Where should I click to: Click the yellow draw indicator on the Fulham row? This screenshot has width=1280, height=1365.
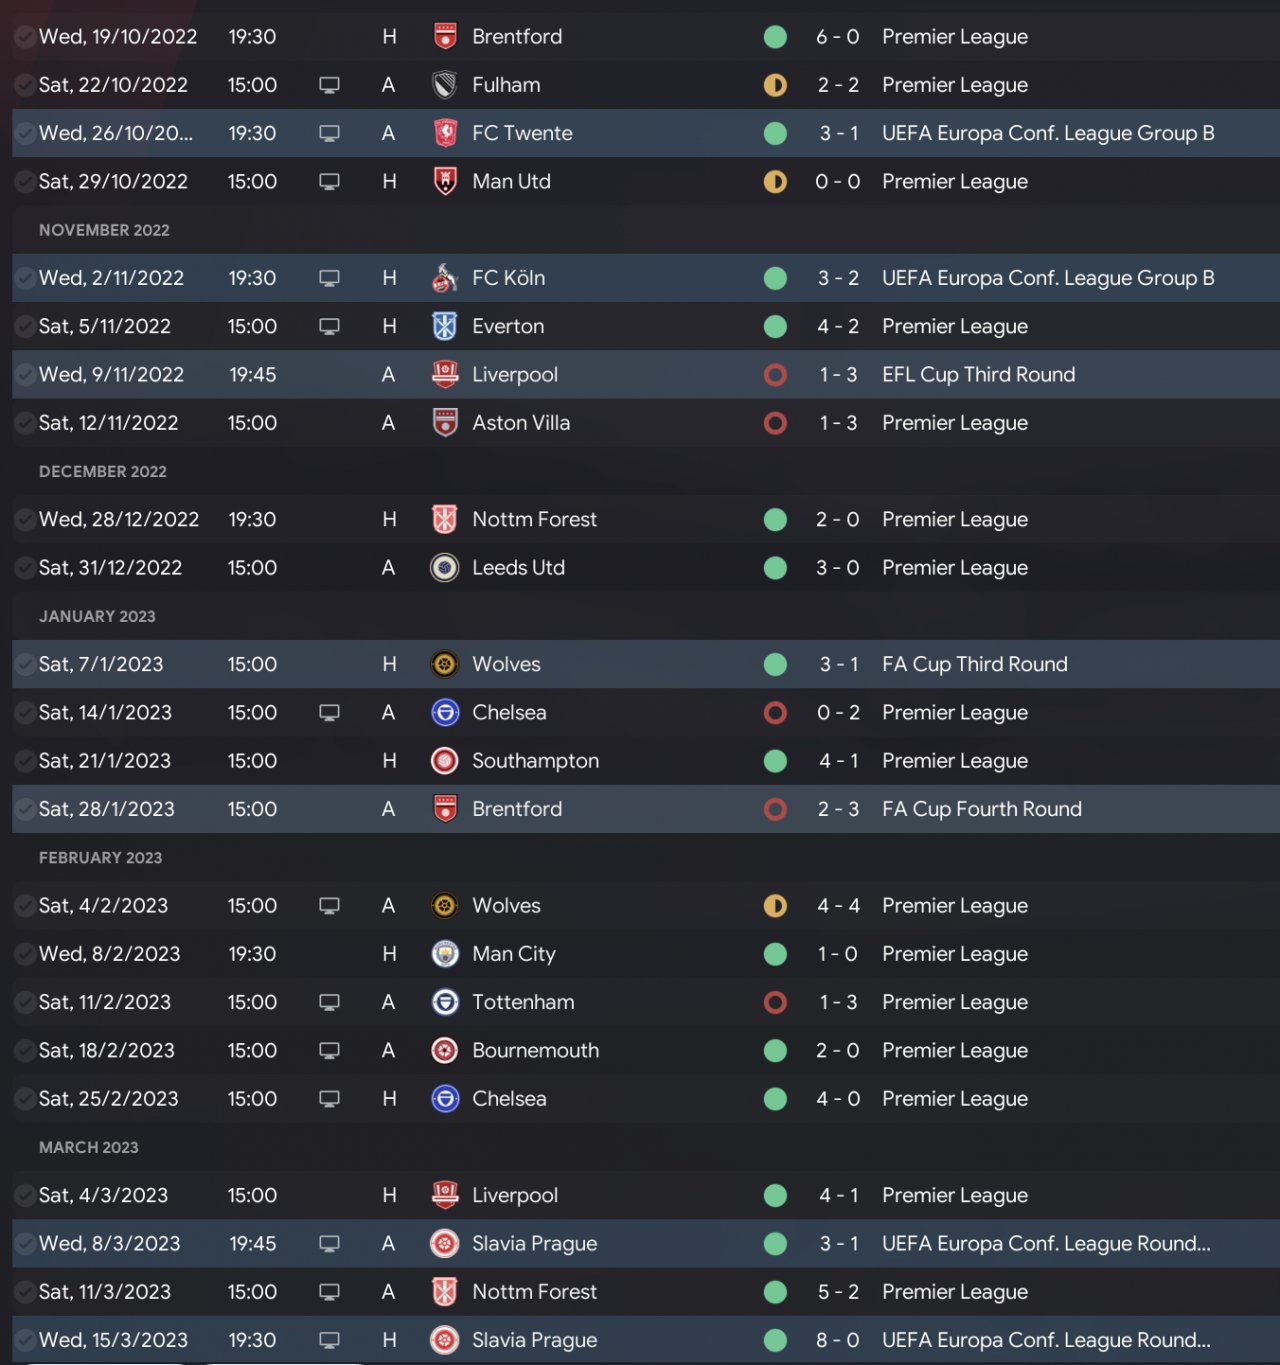point(775,85)
